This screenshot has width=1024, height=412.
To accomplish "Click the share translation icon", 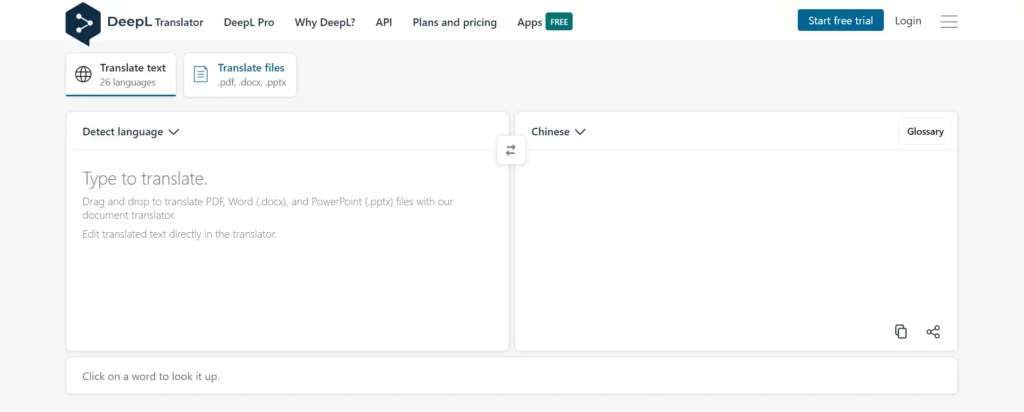I will [933, 332].
